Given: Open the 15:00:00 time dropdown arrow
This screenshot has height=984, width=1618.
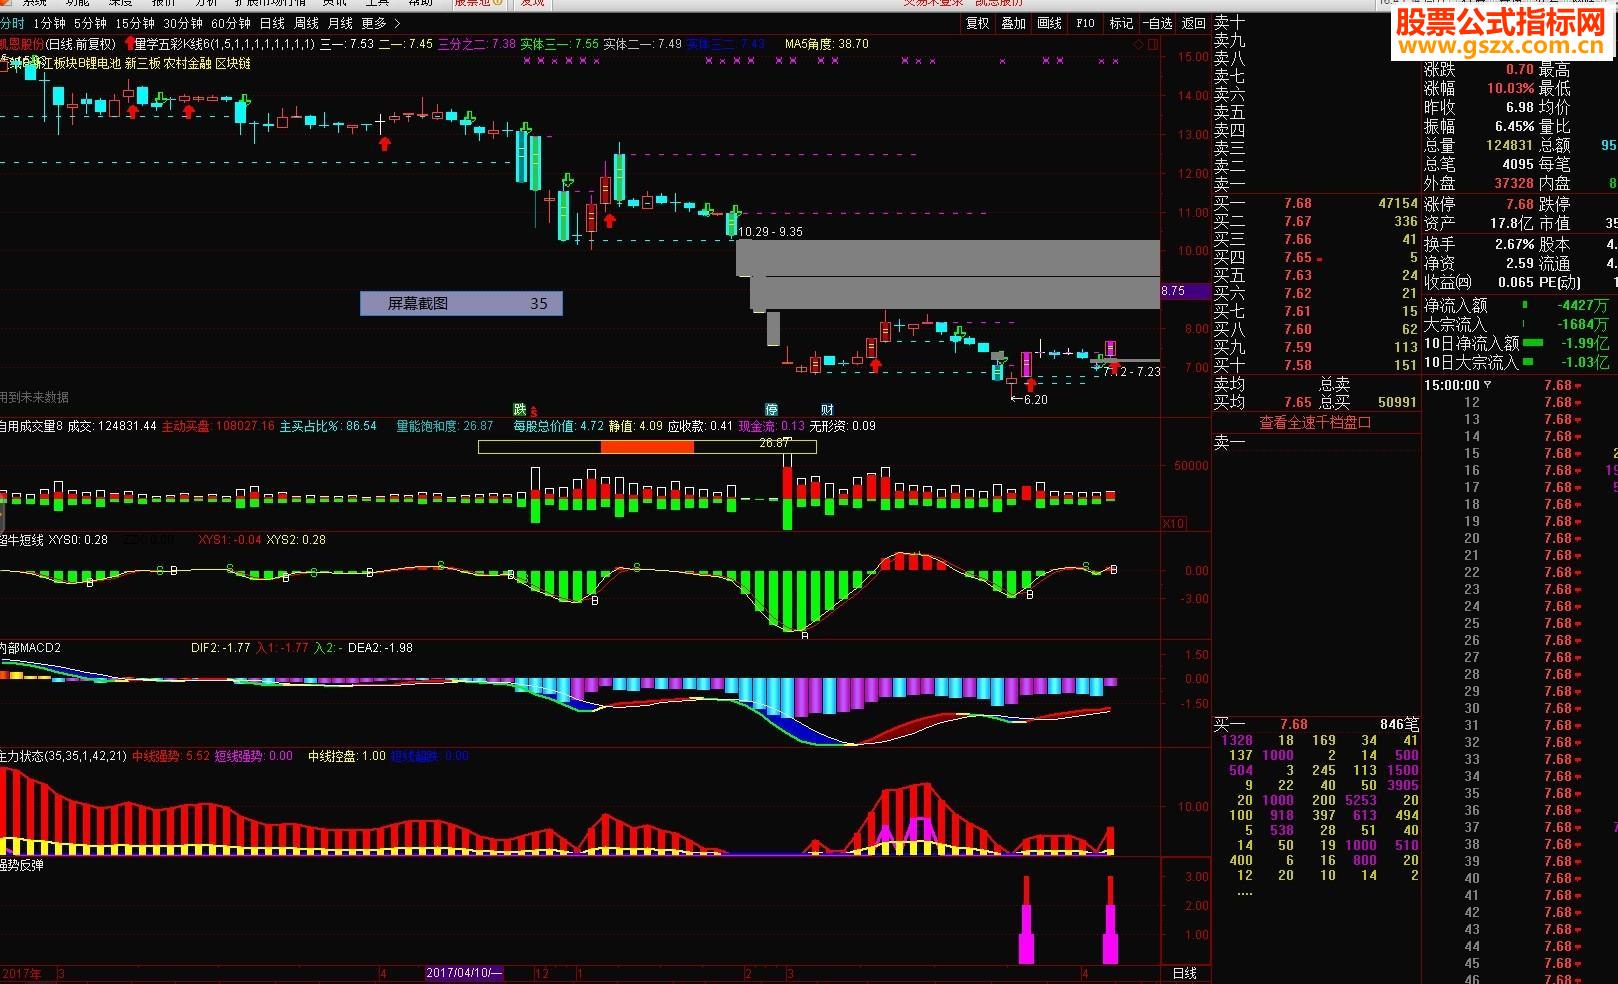Looking at the screenshot, I should [1487, 385].
